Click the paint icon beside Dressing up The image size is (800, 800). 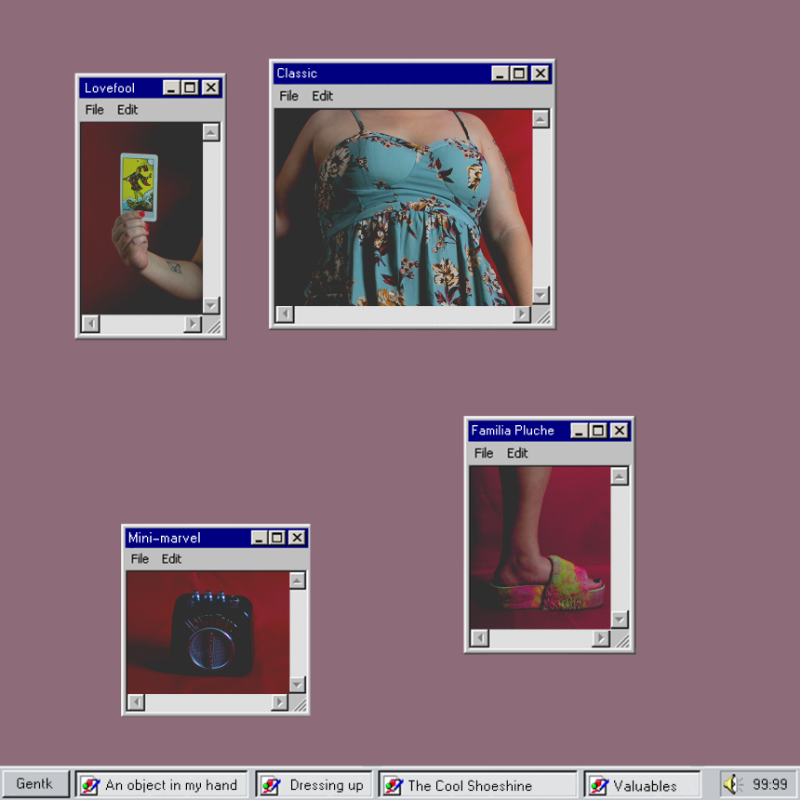[270, 785]
